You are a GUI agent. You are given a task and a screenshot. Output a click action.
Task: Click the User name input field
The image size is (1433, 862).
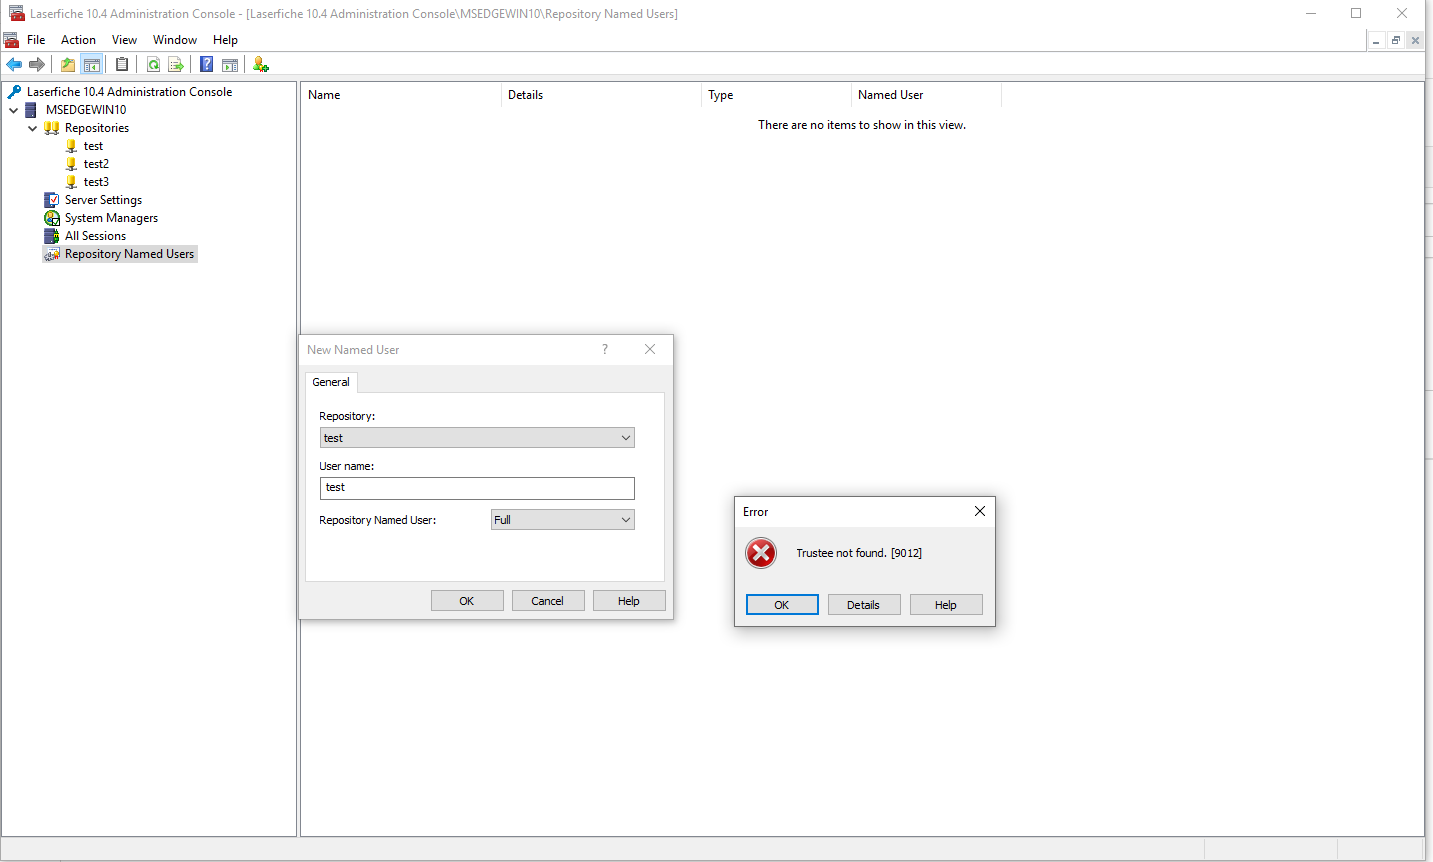[477, 488]
